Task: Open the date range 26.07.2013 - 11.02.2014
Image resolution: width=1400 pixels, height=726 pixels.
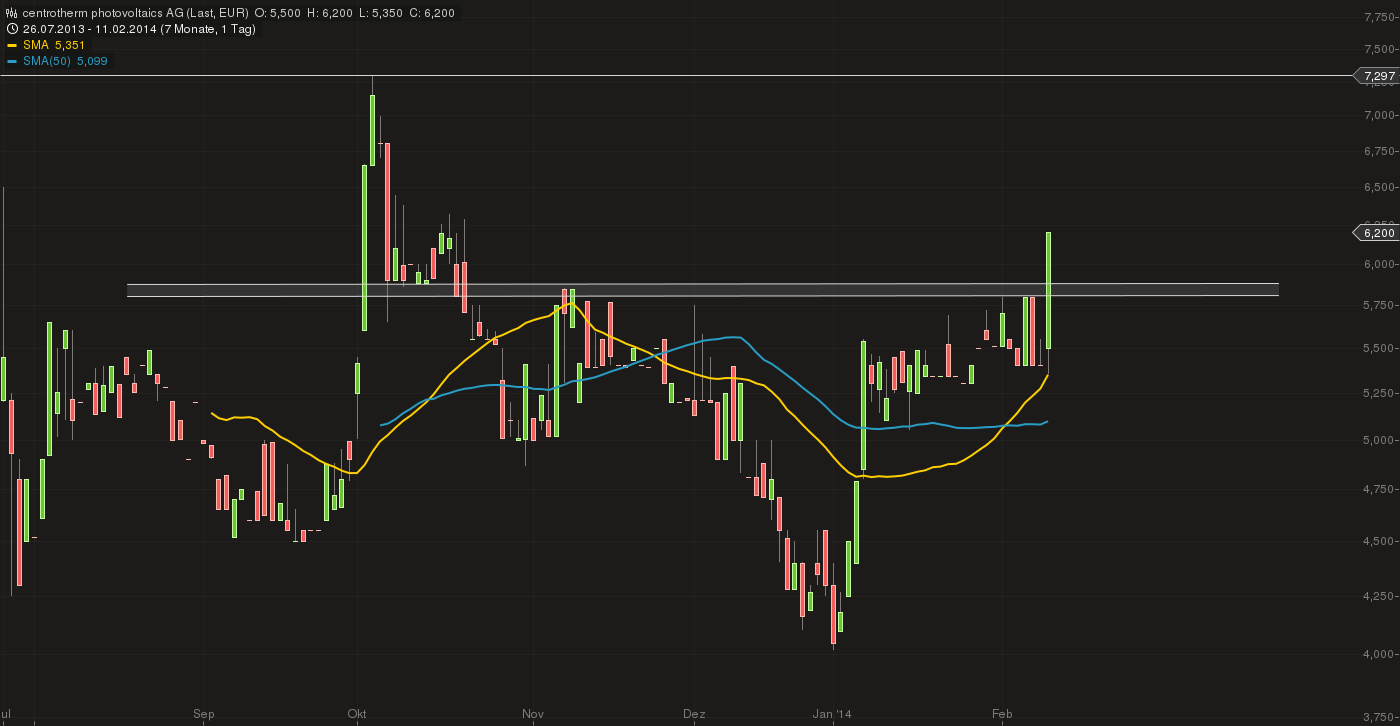Action: point(89,29)
